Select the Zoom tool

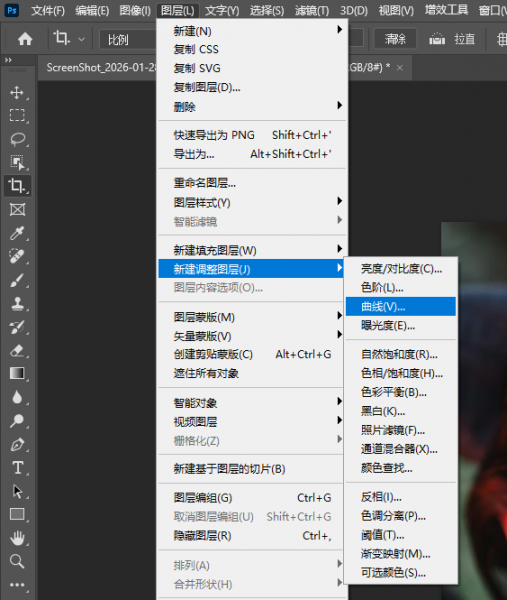pos(17,561)
